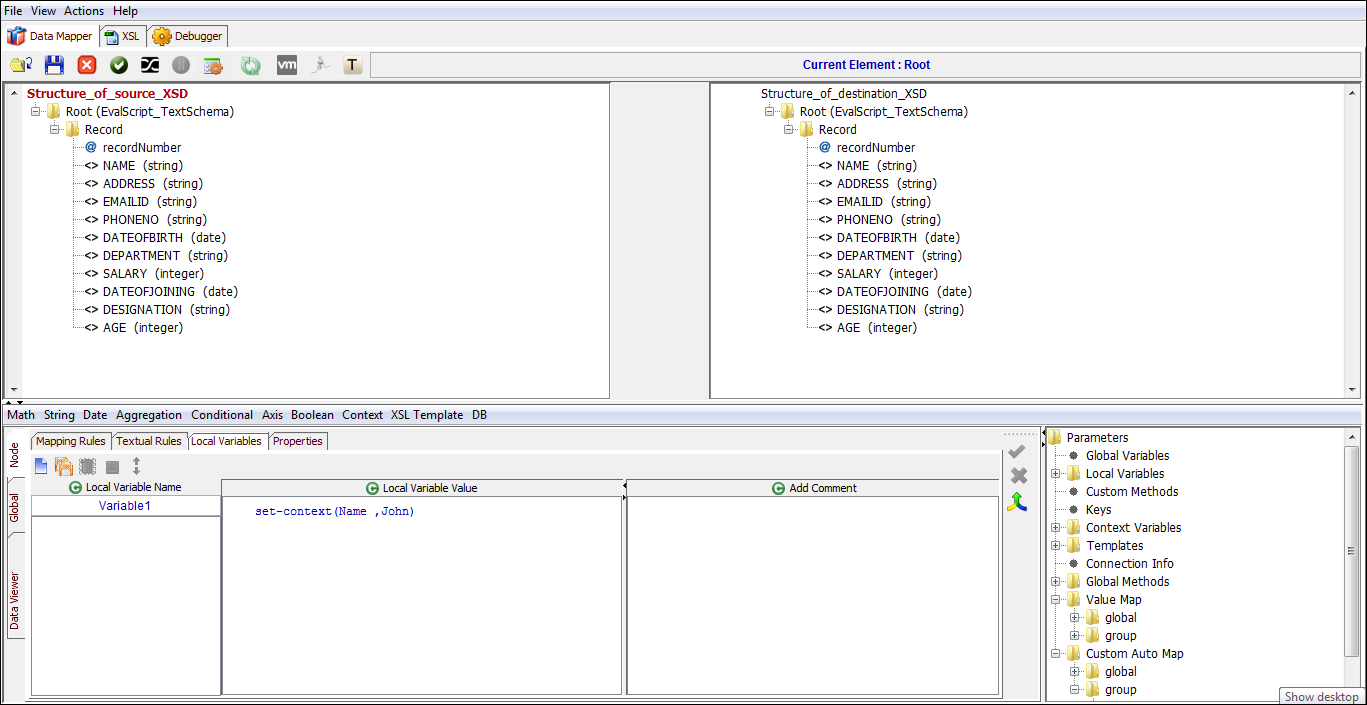Open the String functions menu
Screen dimensions: 1367x705
click(x=59, y=414)
